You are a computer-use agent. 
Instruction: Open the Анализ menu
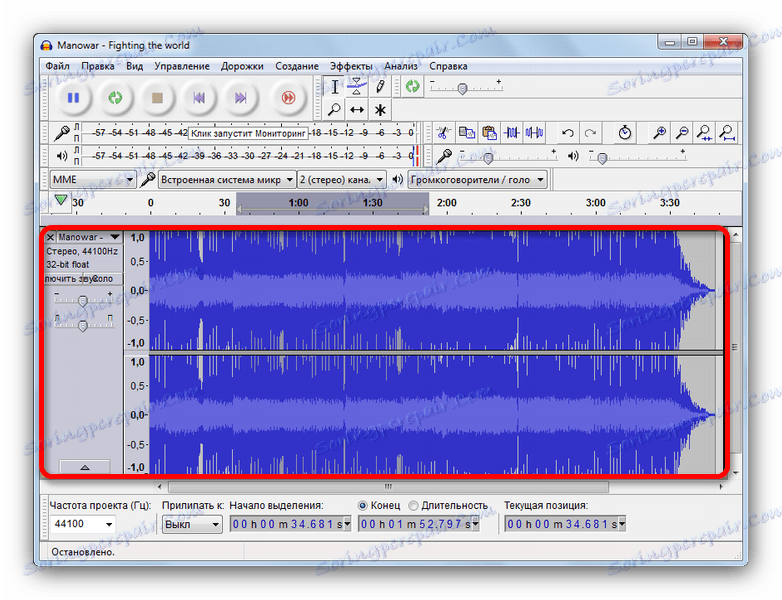(401, 66)
